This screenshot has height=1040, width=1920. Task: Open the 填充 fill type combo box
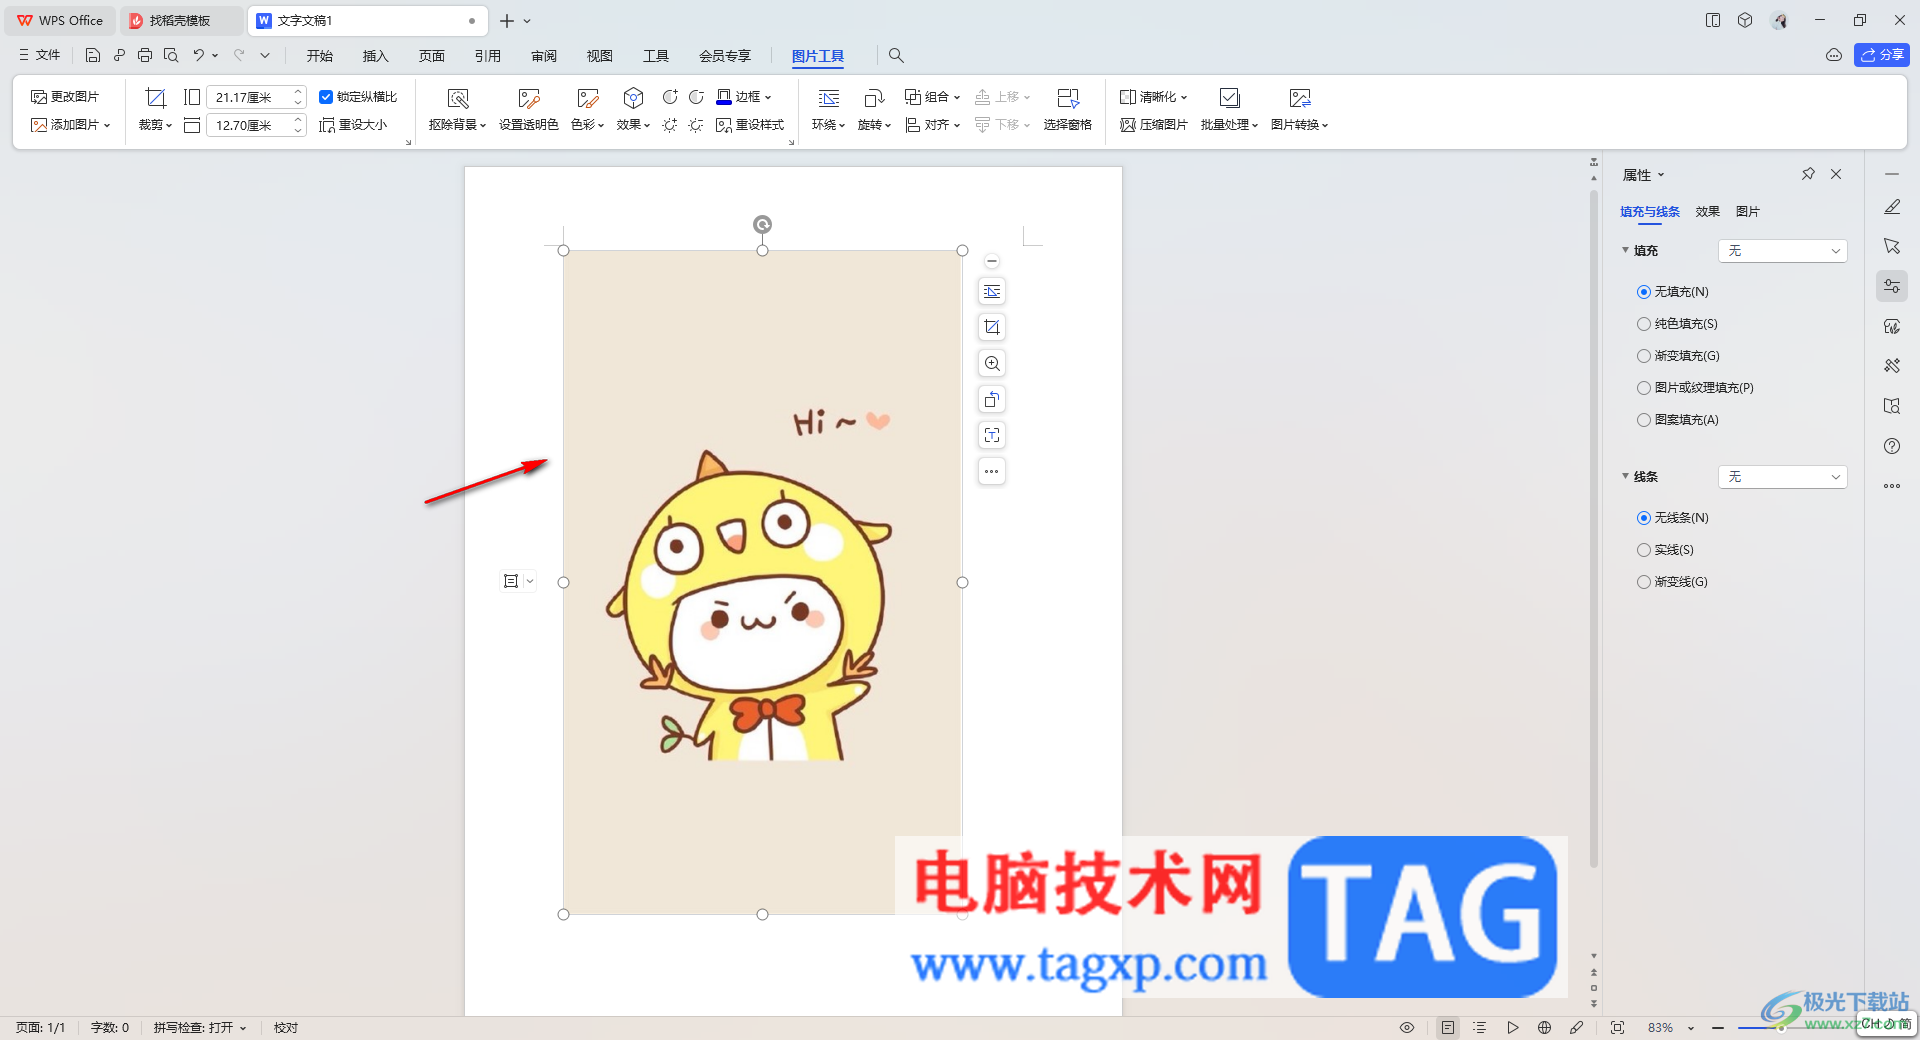1783,251
